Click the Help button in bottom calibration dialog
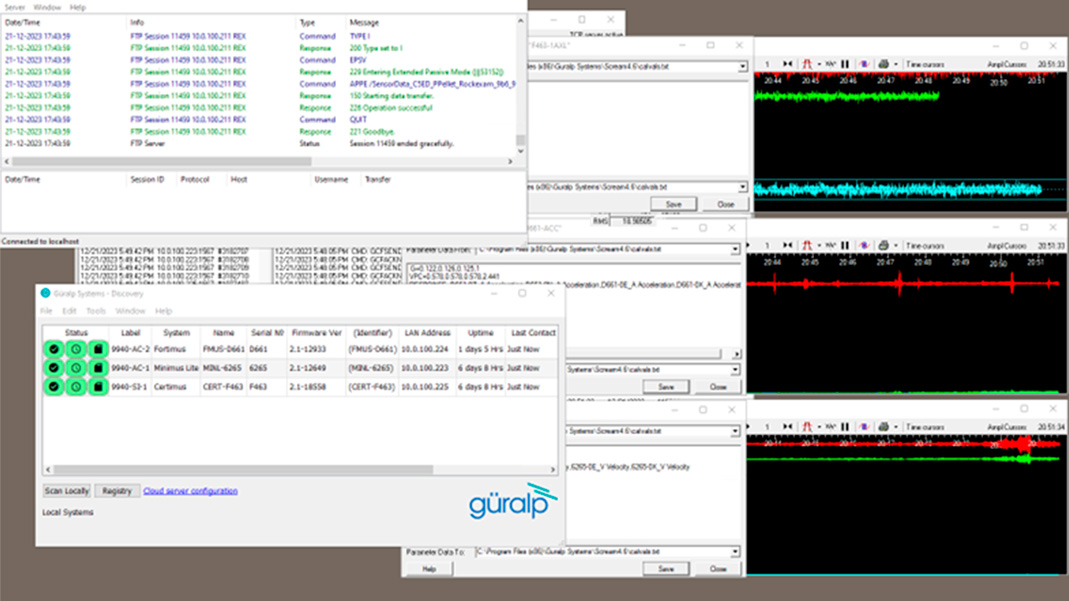This screenshot has width=1069, height=601. click(429, 568)
